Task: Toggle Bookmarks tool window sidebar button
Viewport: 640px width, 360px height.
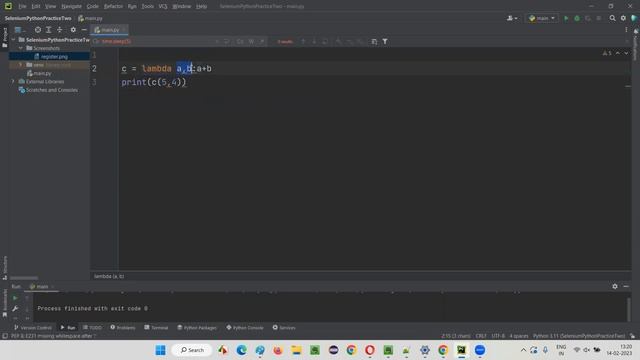Action: point(4,304)
